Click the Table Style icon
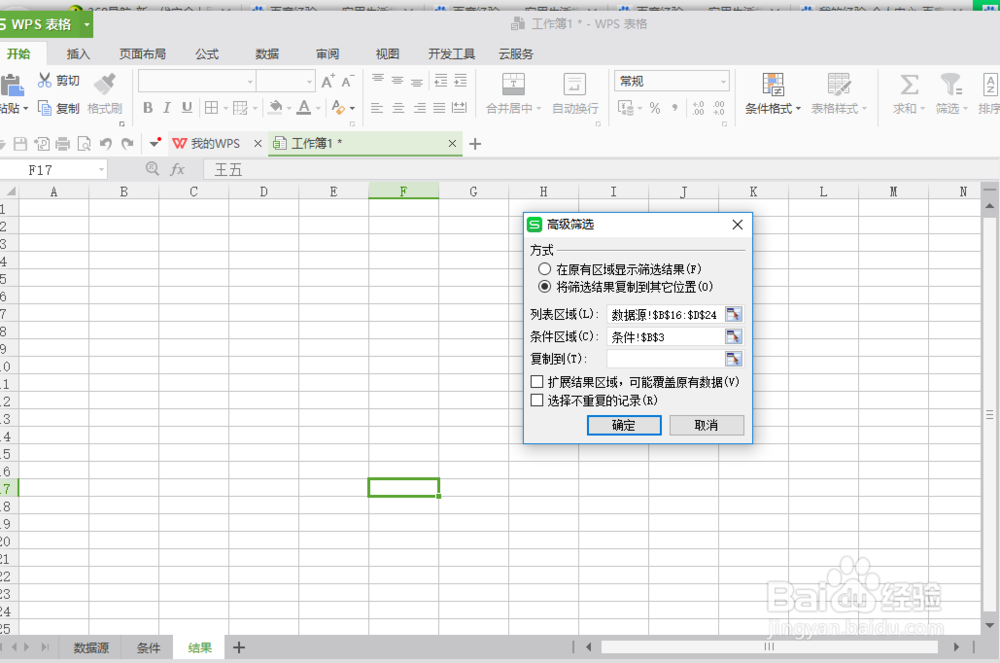 (x=839, y=84)
